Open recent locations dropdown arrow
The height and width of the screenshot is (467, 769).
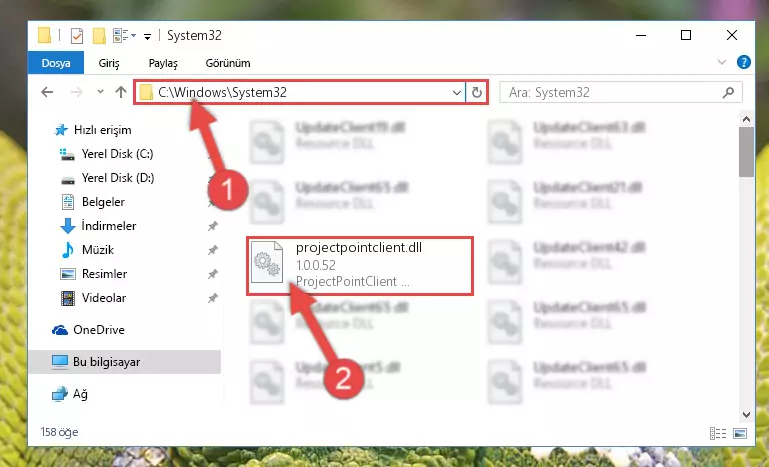click(x=100, y=92)
